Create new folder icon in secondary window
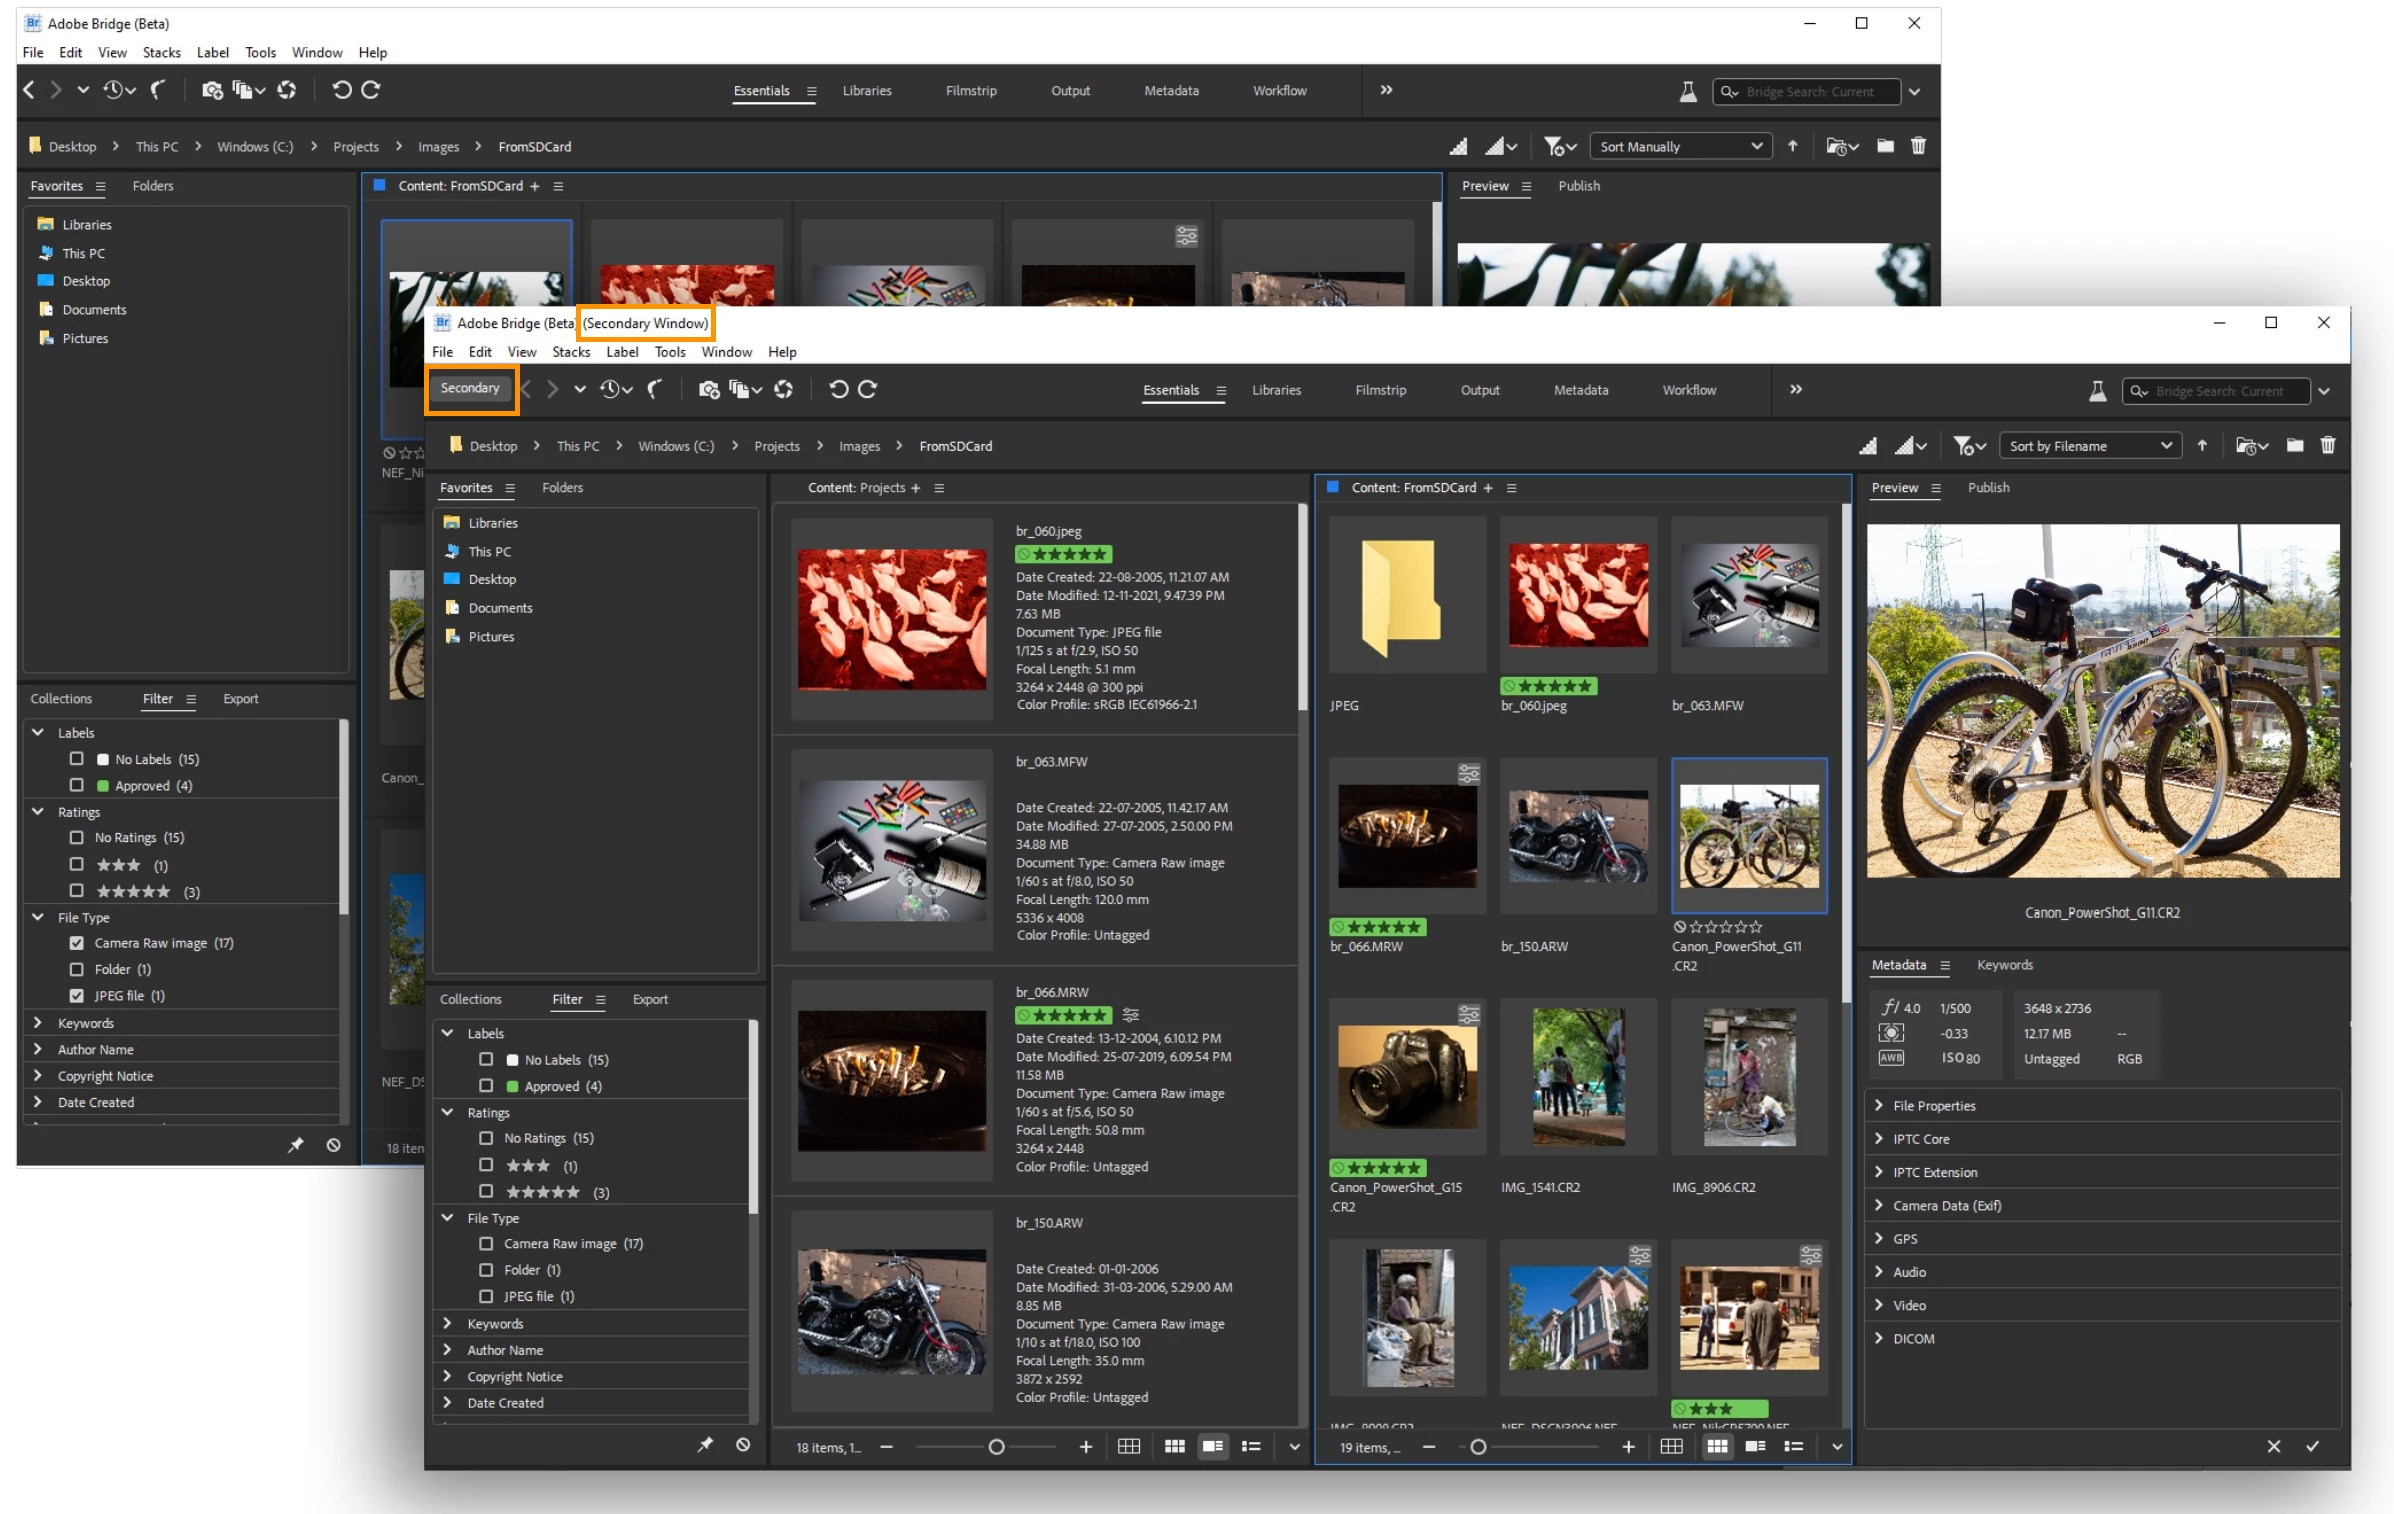The width and height of the screenshot is (2394, 1514). (2294, 446)
